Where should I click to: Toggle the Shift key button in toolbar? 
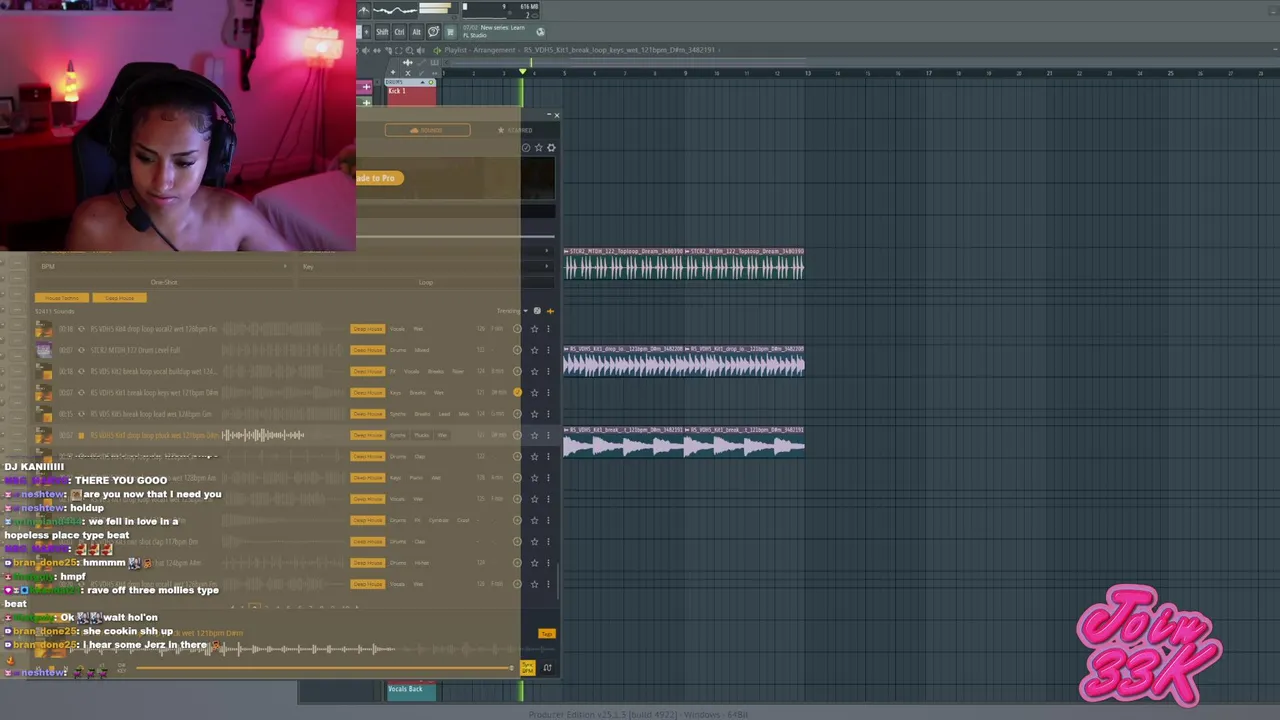click(382, 32)
